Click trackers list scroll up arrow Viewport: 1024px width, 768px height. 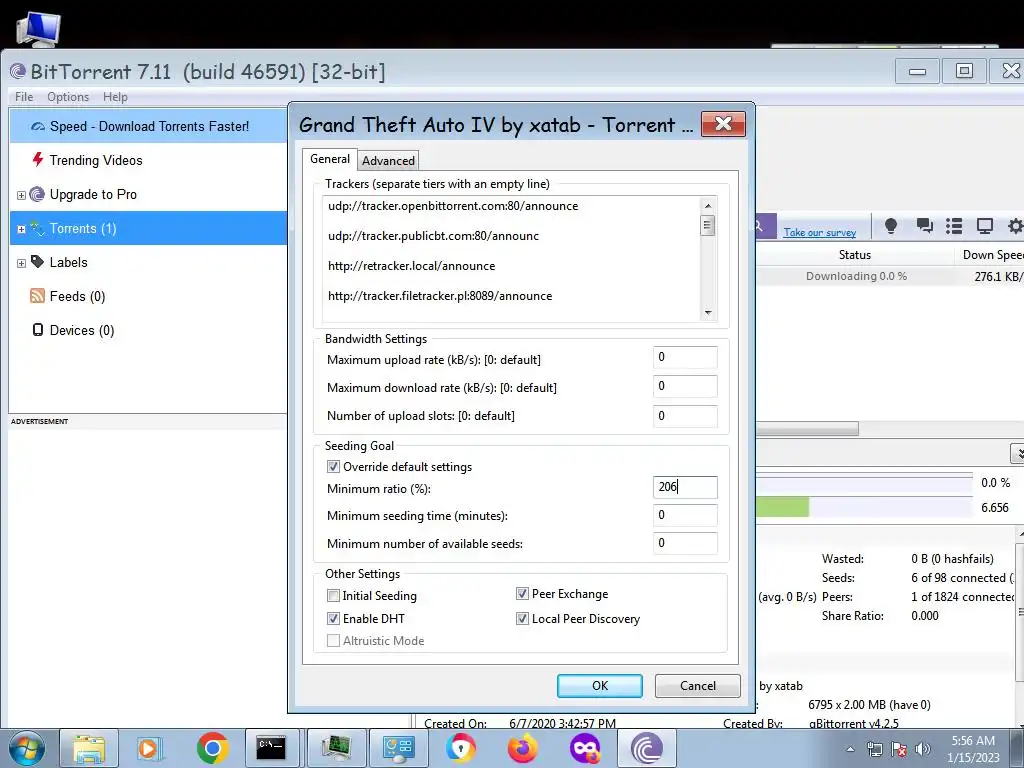(707, 206)
